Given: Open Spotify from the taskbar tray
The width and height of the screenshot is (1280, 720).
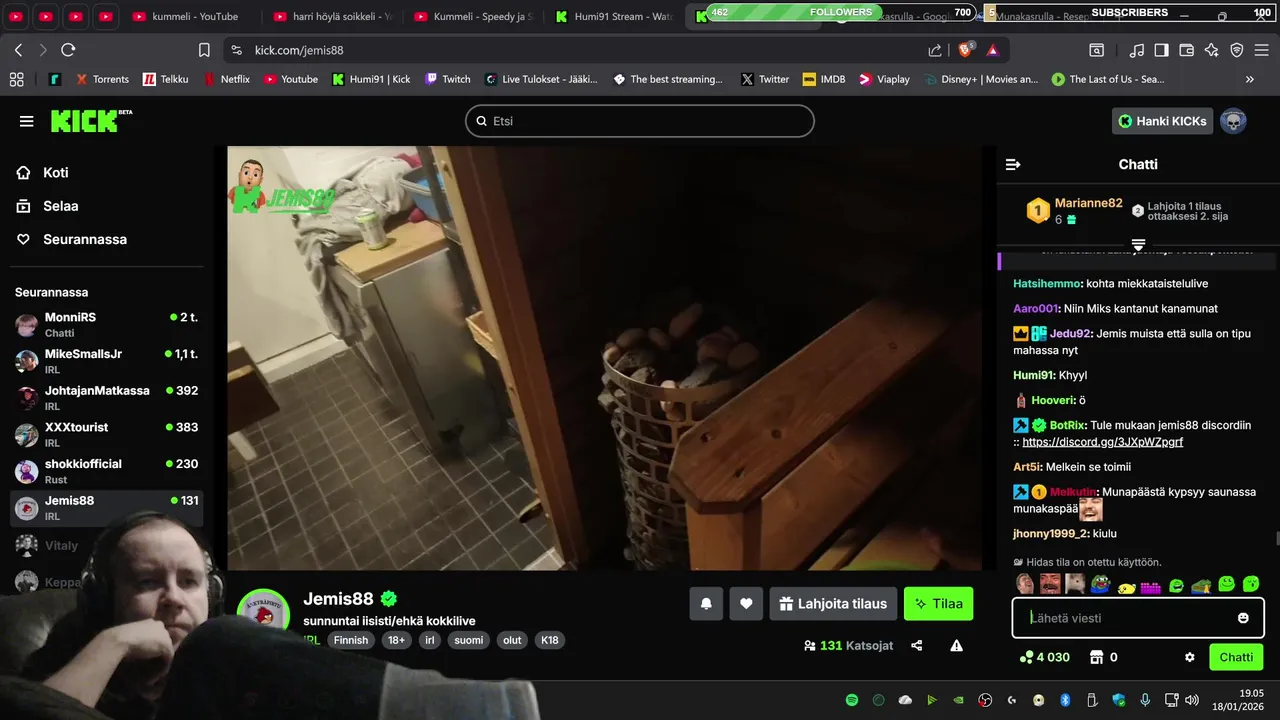Looking at the screenshot, I should [852, 700].
